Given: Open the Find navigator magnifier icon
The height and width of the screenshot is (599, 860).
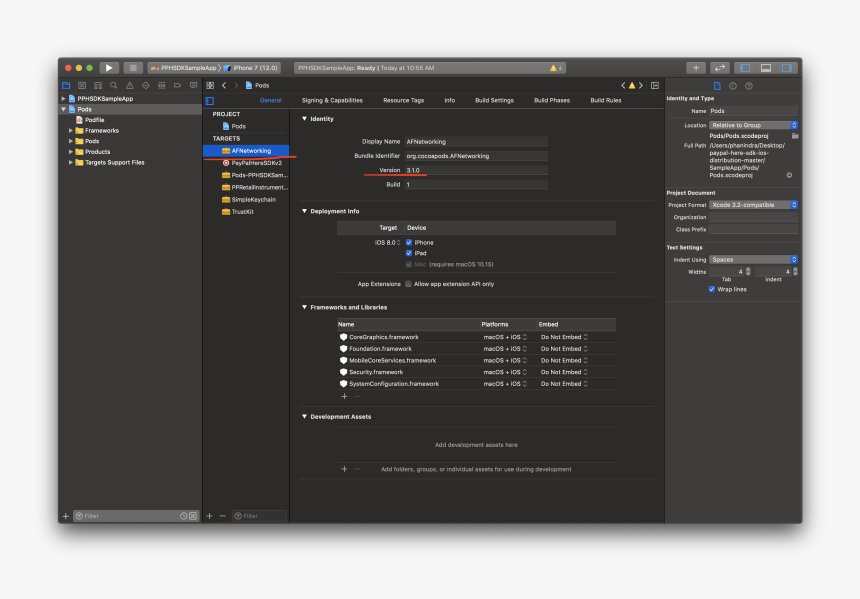Looking at the screenshot, I should point(114,86).
